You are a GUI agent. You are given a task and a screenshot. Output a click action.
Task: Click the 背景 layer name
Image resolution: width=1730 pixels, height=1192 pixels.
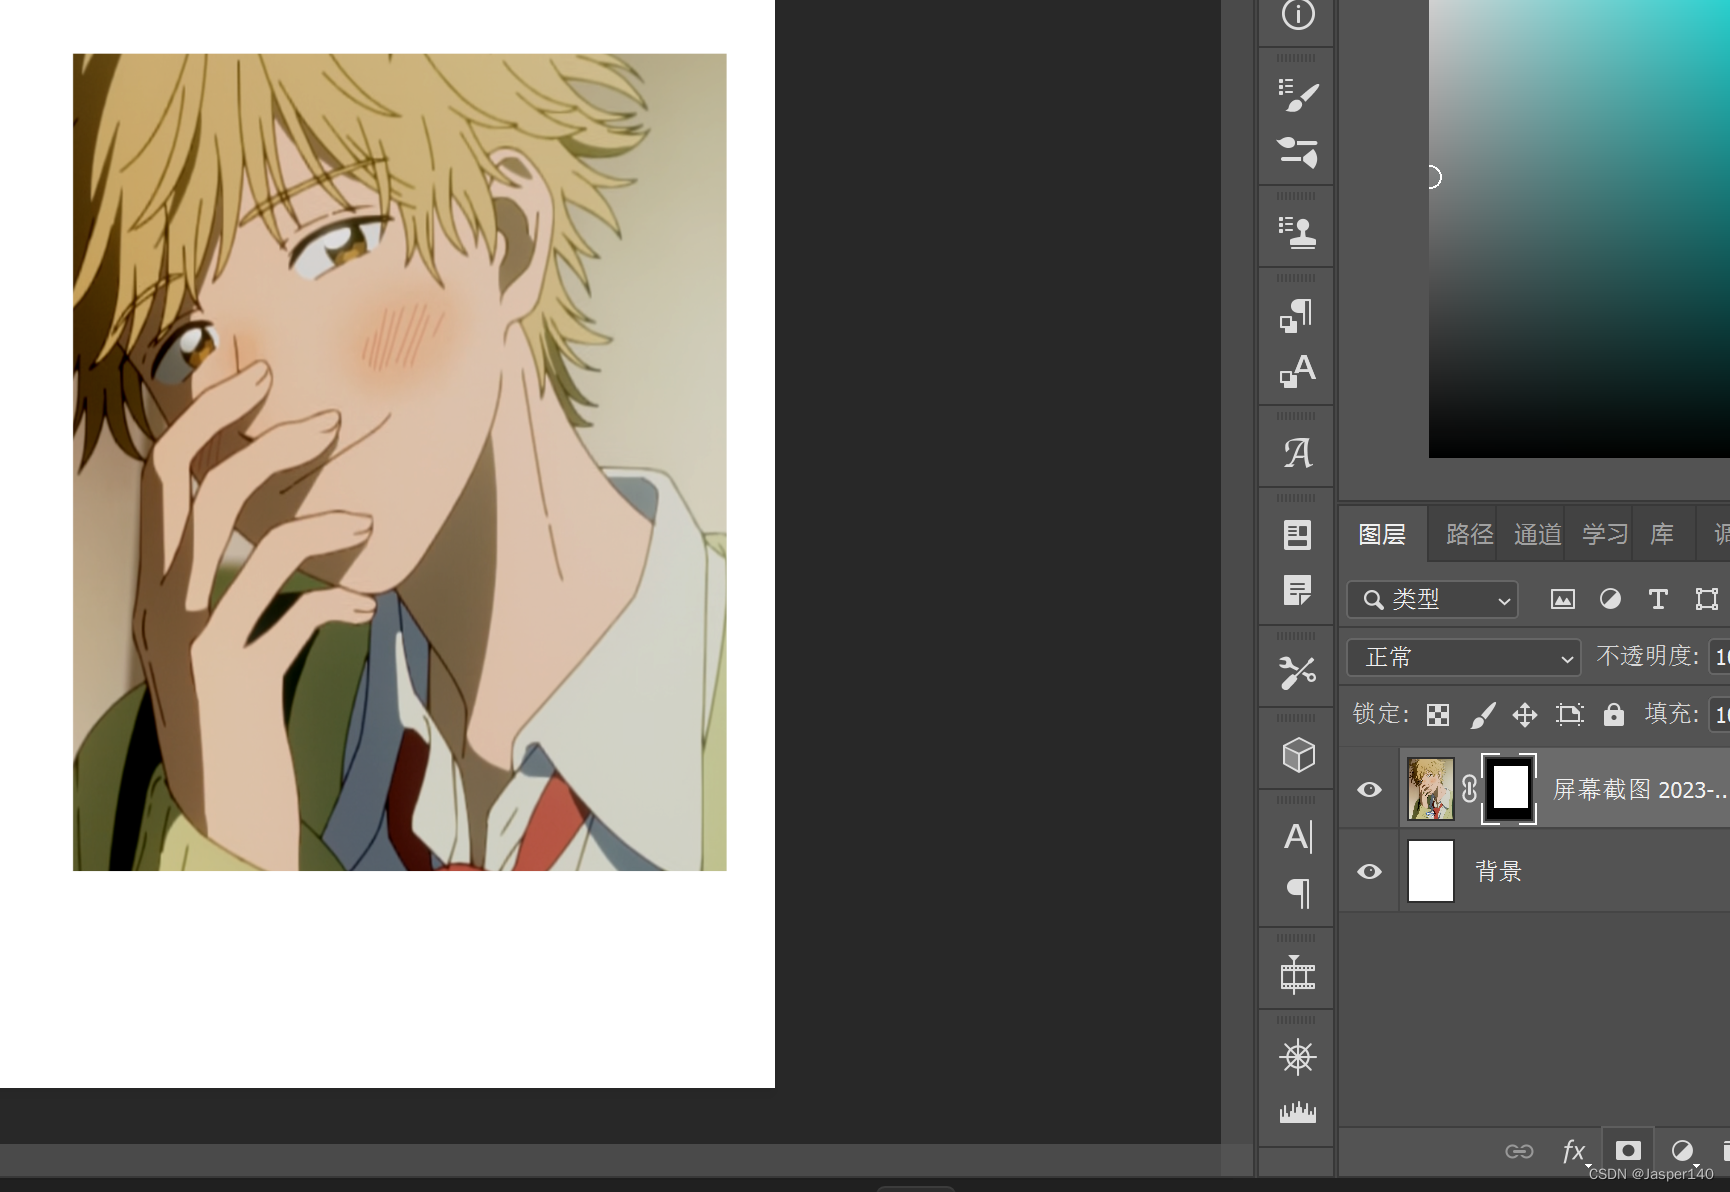1498,871
